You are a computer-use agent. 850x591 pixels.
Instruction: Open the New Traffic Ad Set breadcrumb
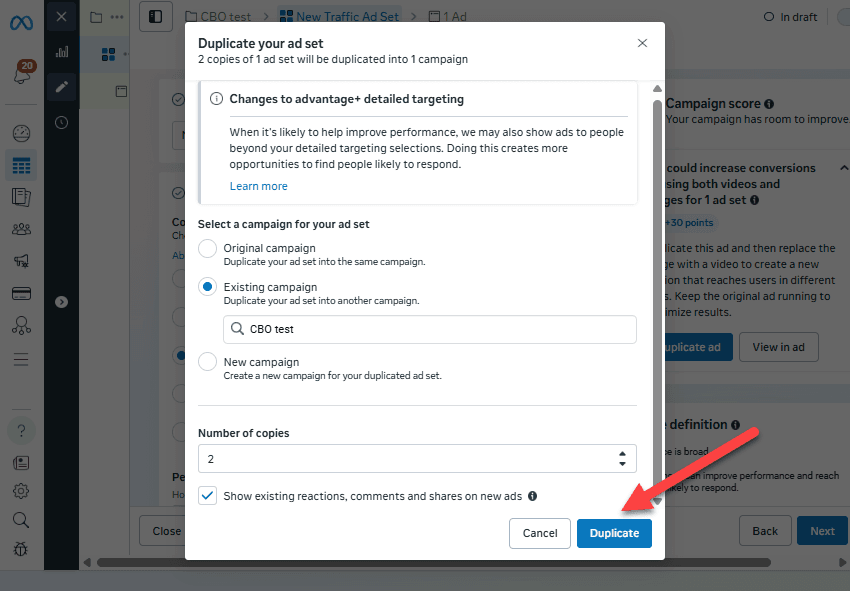point(340,17)
